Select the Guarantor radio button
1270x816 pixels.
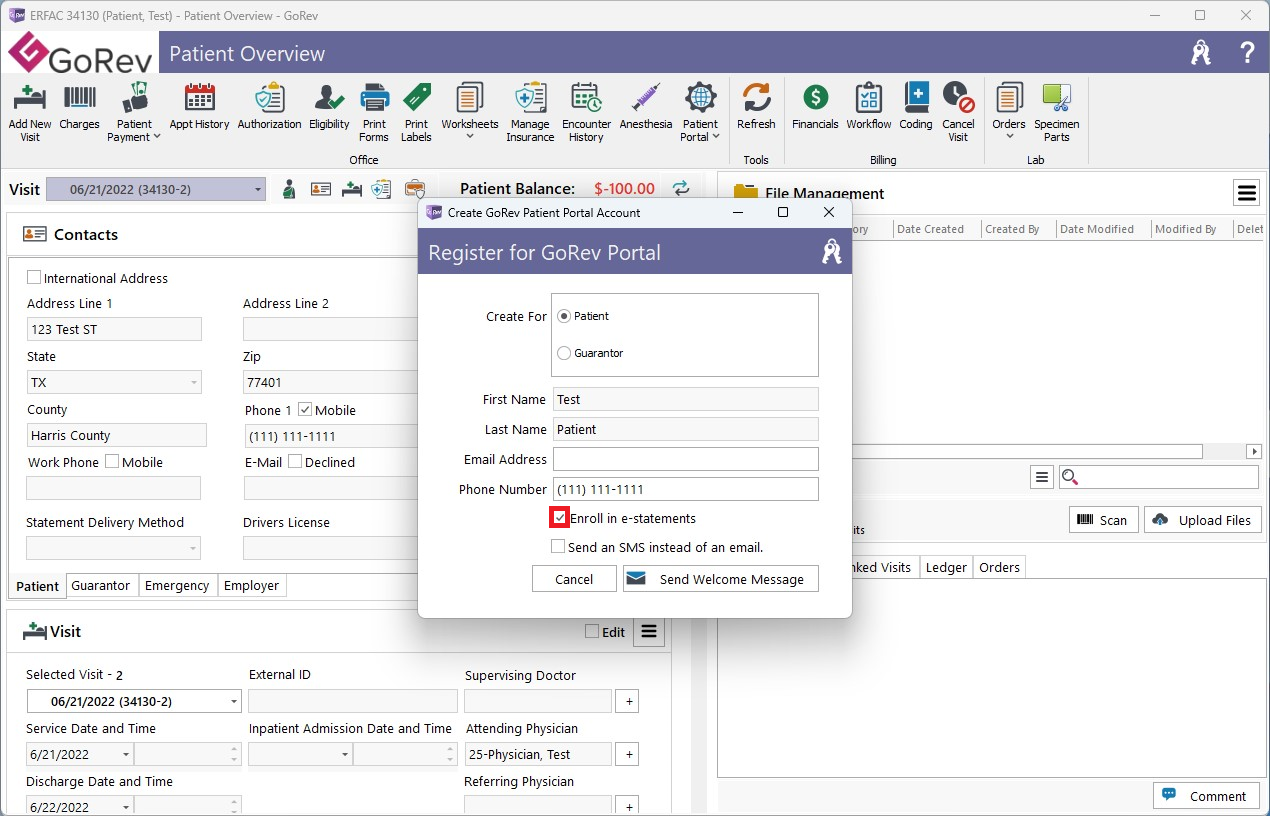564,353
